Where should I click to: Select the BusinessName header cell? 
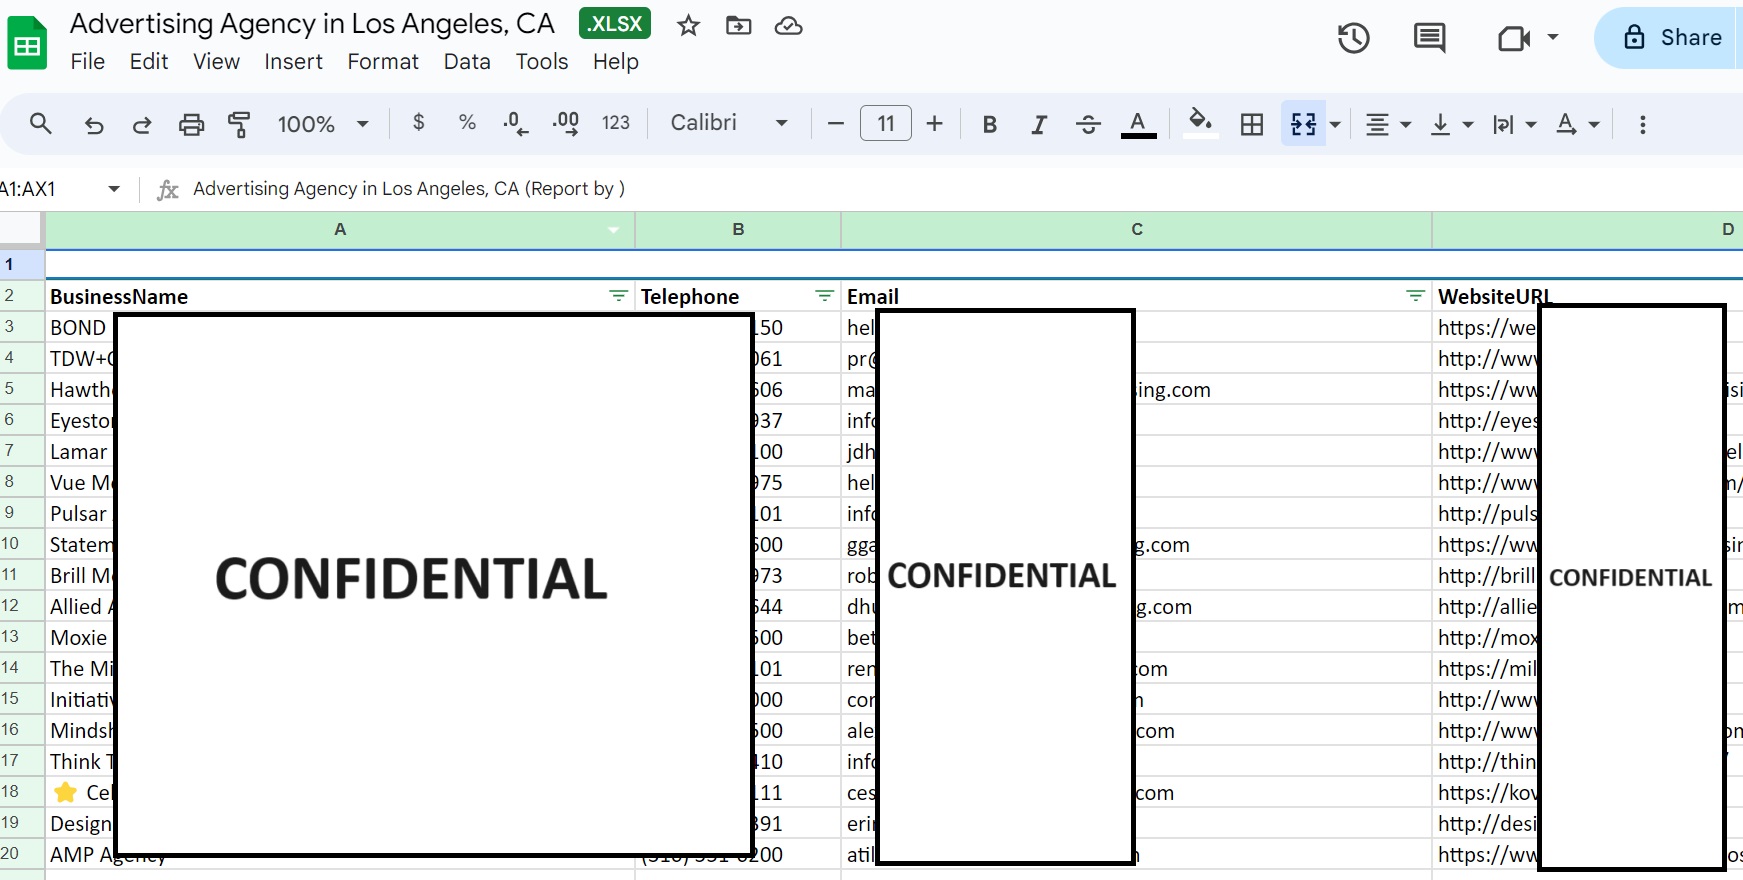(x=340, y=296)
